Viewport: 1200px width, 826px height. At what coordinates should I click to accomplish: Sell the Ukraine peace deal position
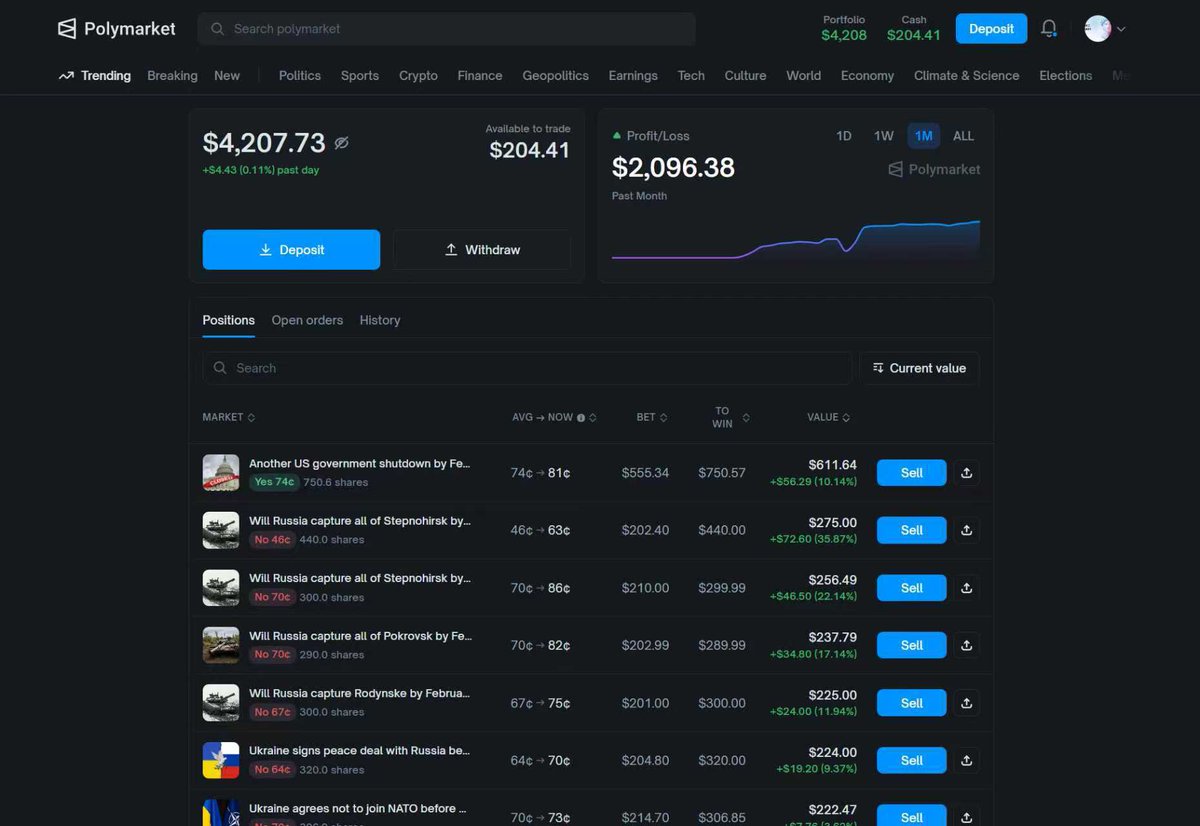(x=911, y=760)
